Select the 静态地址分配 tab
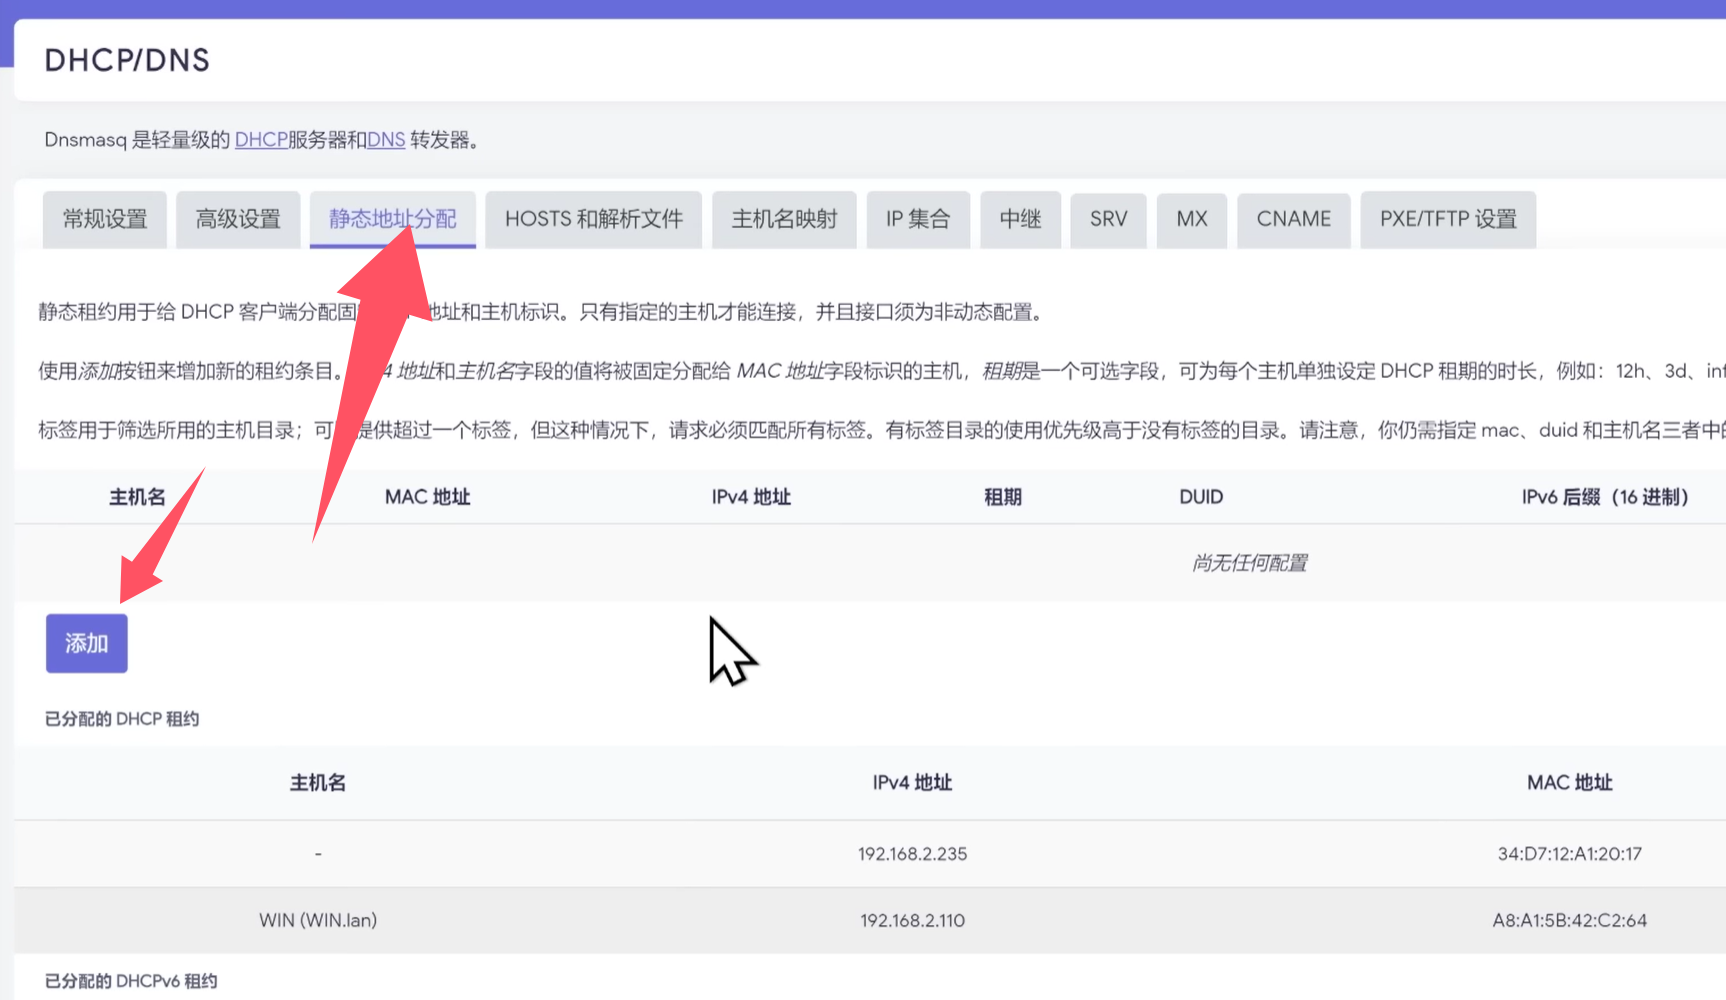Viewport: 1726px width, 1000px height. coord(392,219)
